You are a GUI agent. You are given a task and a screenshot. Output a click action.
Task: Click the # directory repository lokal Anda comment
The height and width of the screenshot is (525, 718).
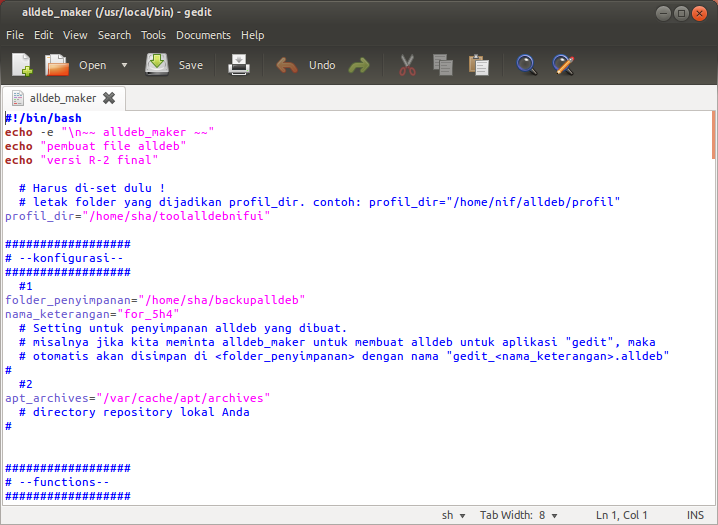pos(134,412)
